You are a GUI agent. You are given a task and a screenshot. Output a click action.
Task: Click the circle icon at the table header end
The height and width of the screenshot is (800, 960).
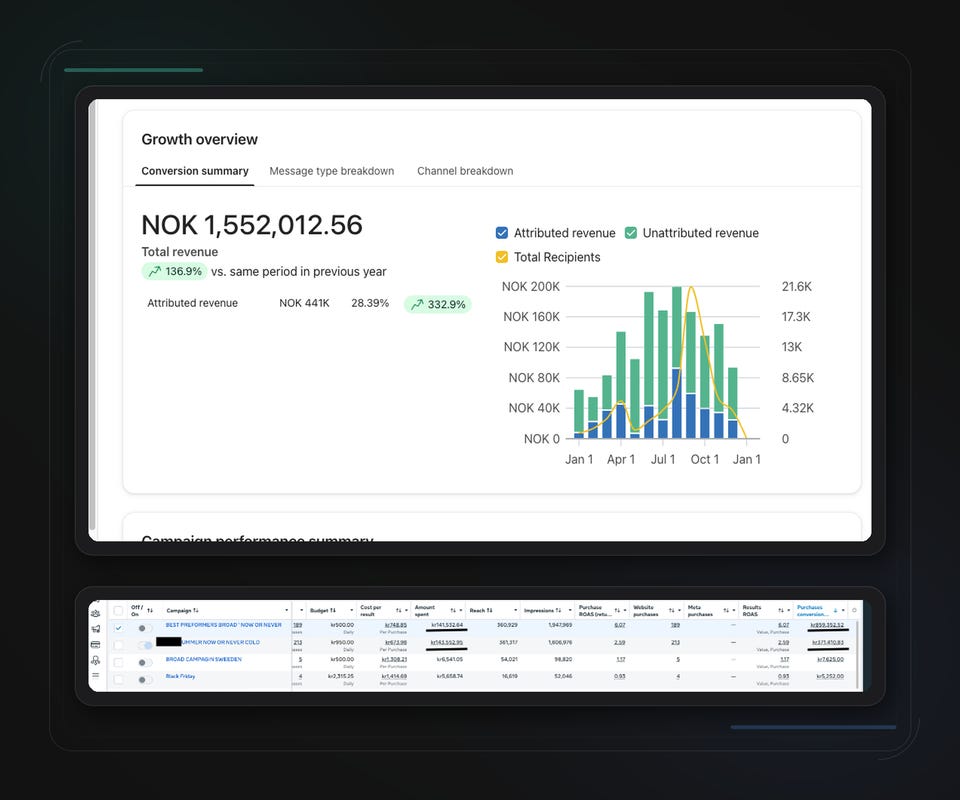[854, 610]
